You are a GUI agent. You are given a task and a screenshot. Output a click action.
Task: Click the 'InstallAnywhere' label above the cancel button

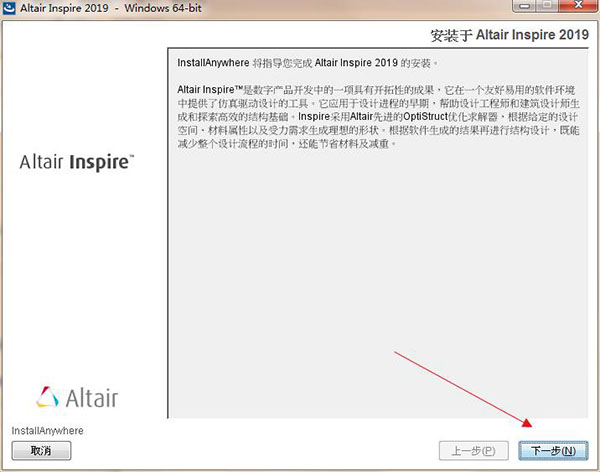click(47, 431)
